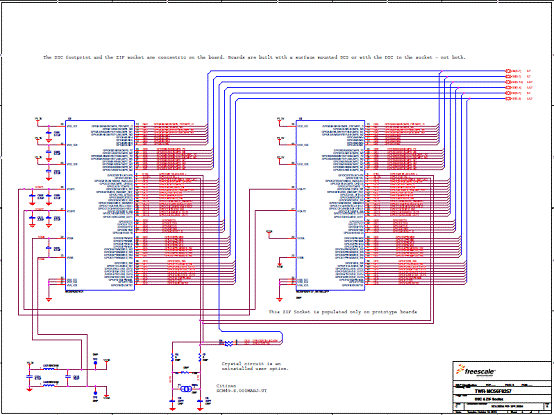554x415 pixels.
Task: Click the lower blue test point dot
Action: (x=95, y=393)
